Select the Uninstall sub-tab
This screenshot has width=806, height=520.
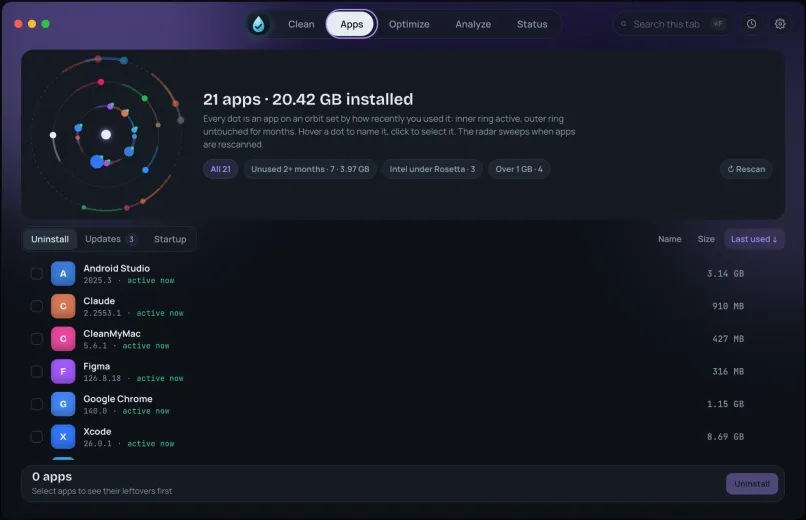(x=50, y=239)
